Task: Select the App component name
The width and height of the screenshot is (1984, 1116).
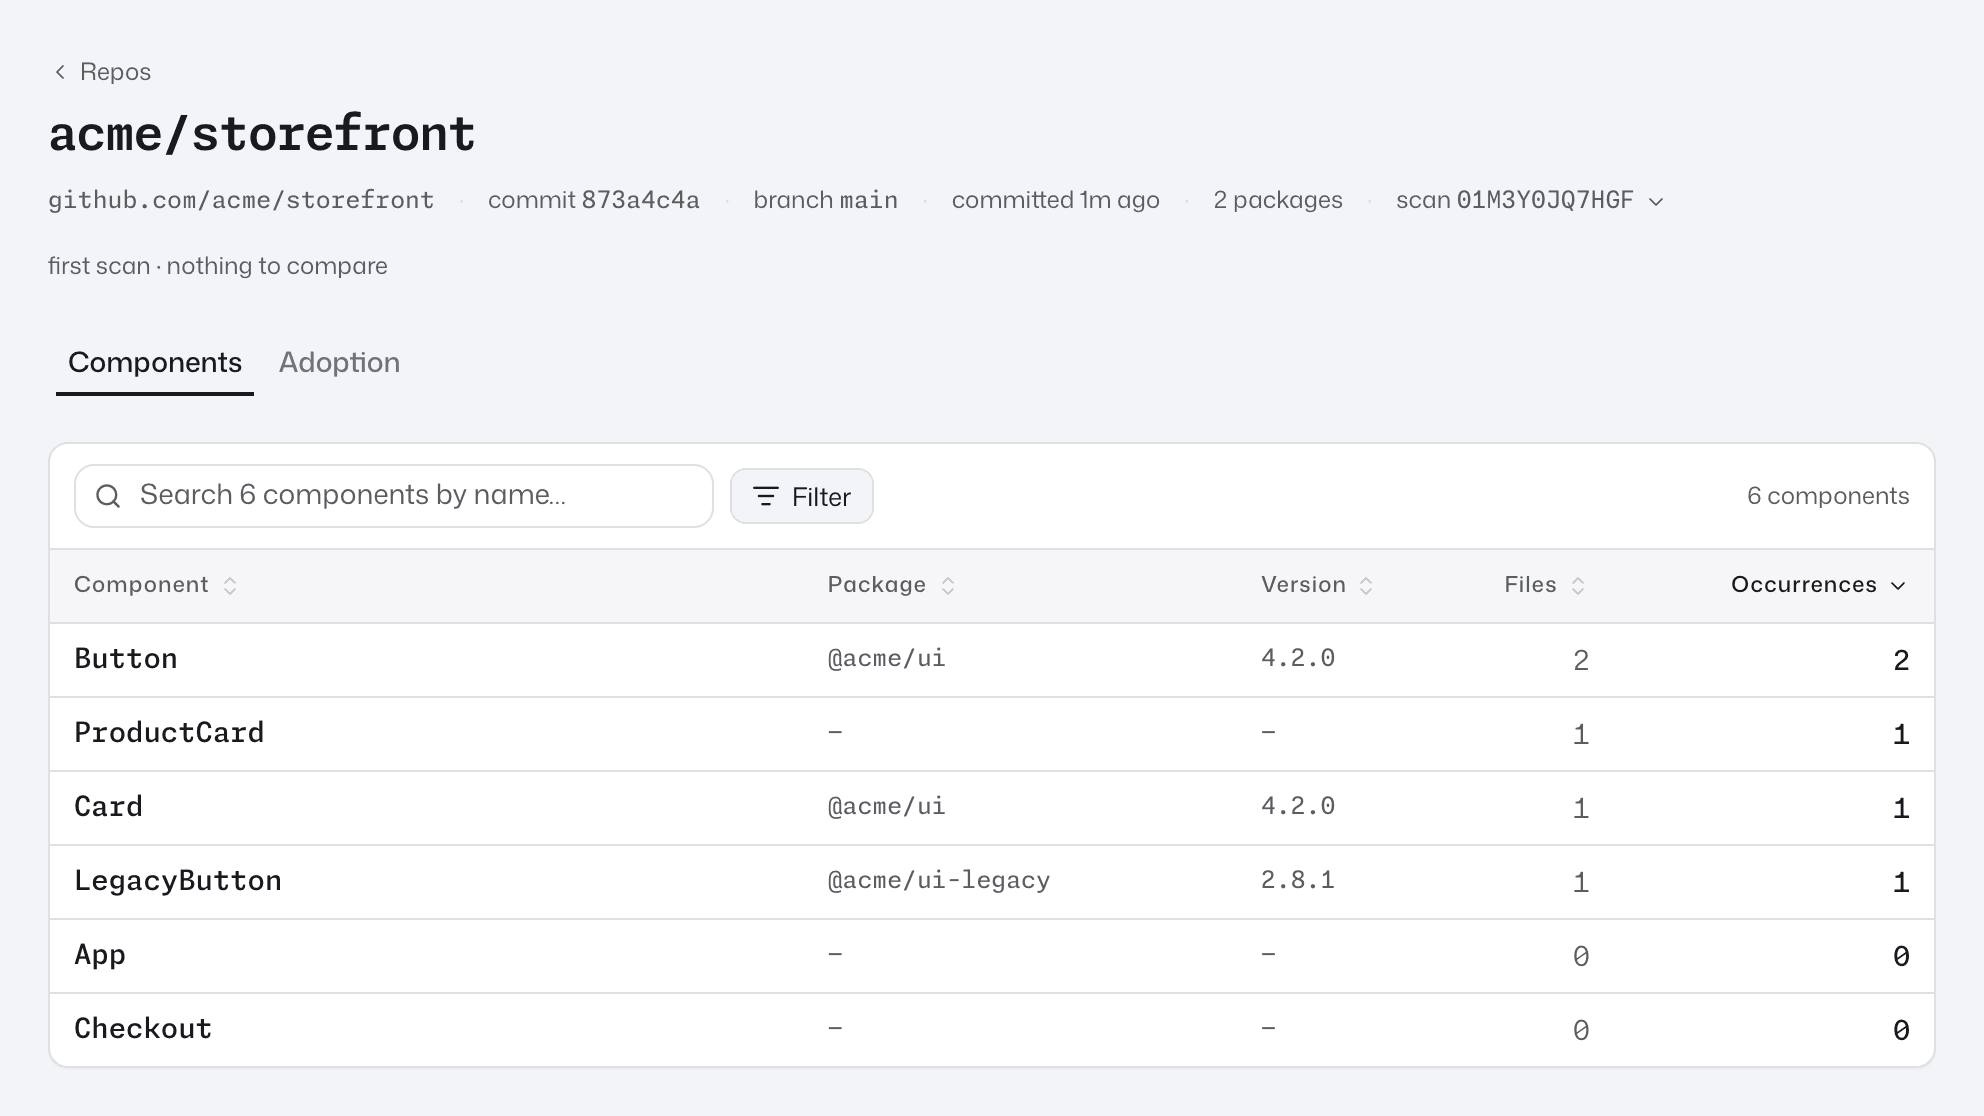Action: pos(100,955)
